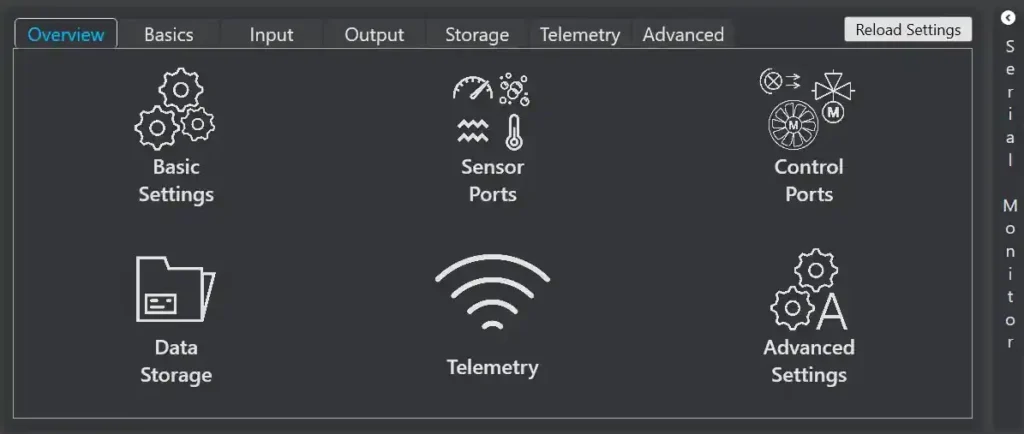This screenshot has height=434, width=1024.
Task: Switch to the Output tab
Action: [x=374, y=34]
